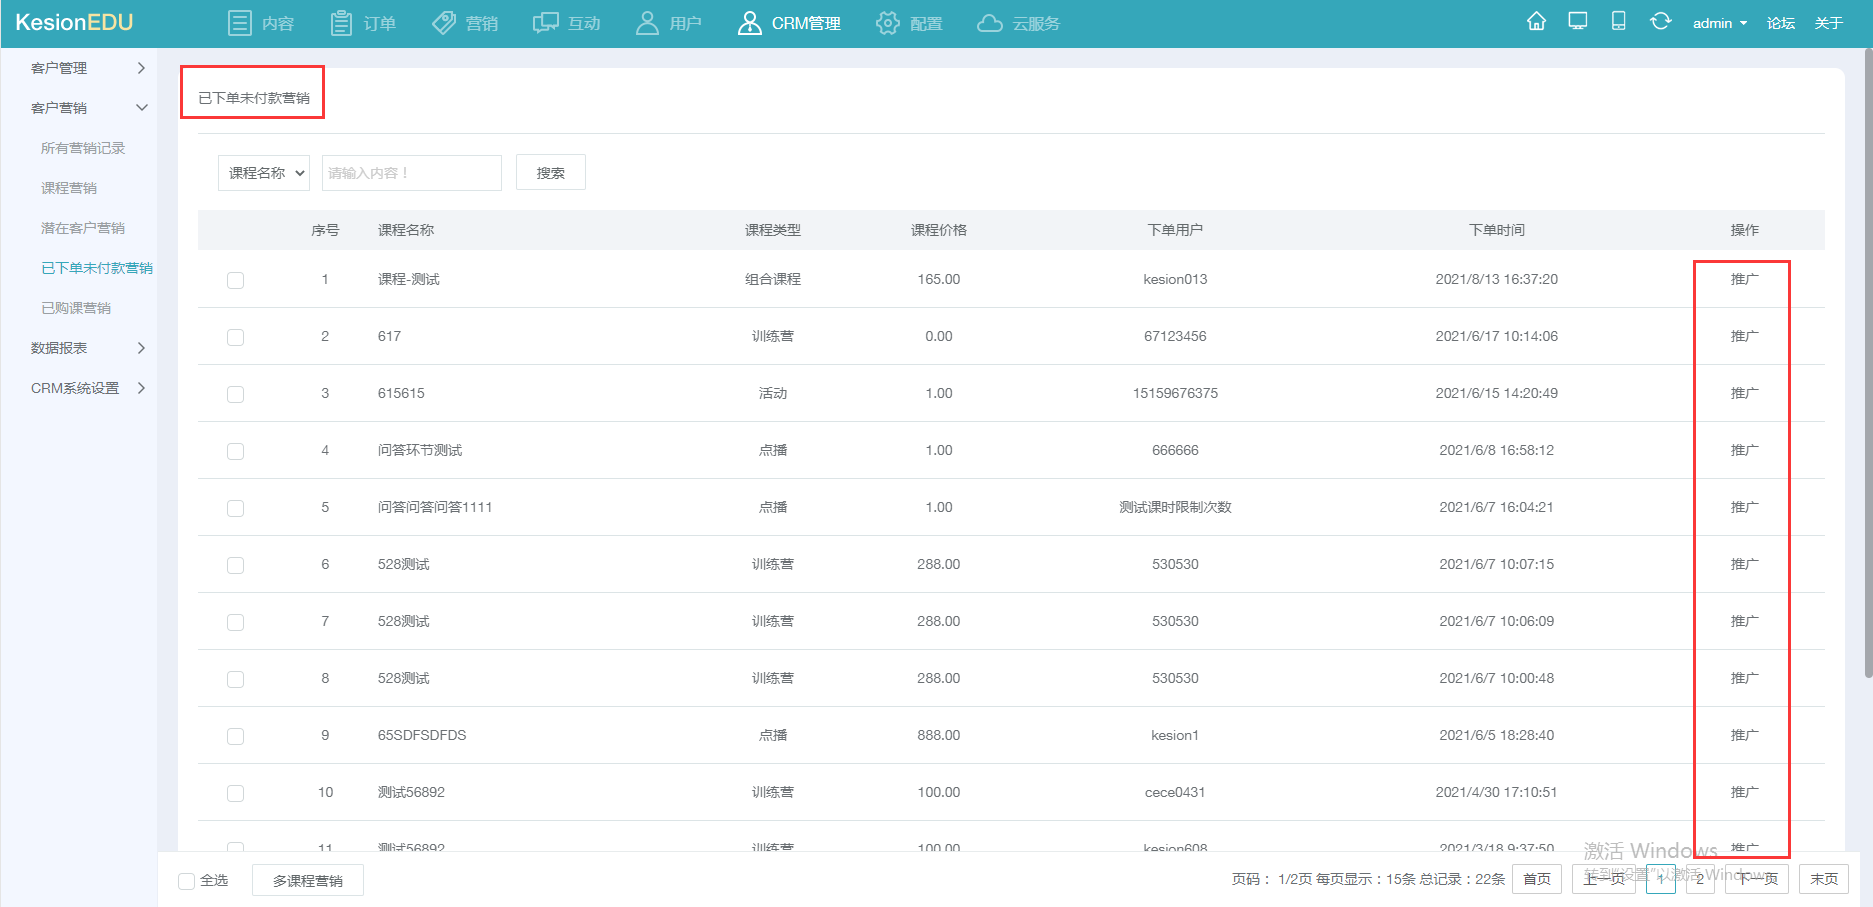
Task: Open 已下单未付款营销 in the sidebar
Action: click(x=97, y=268)
